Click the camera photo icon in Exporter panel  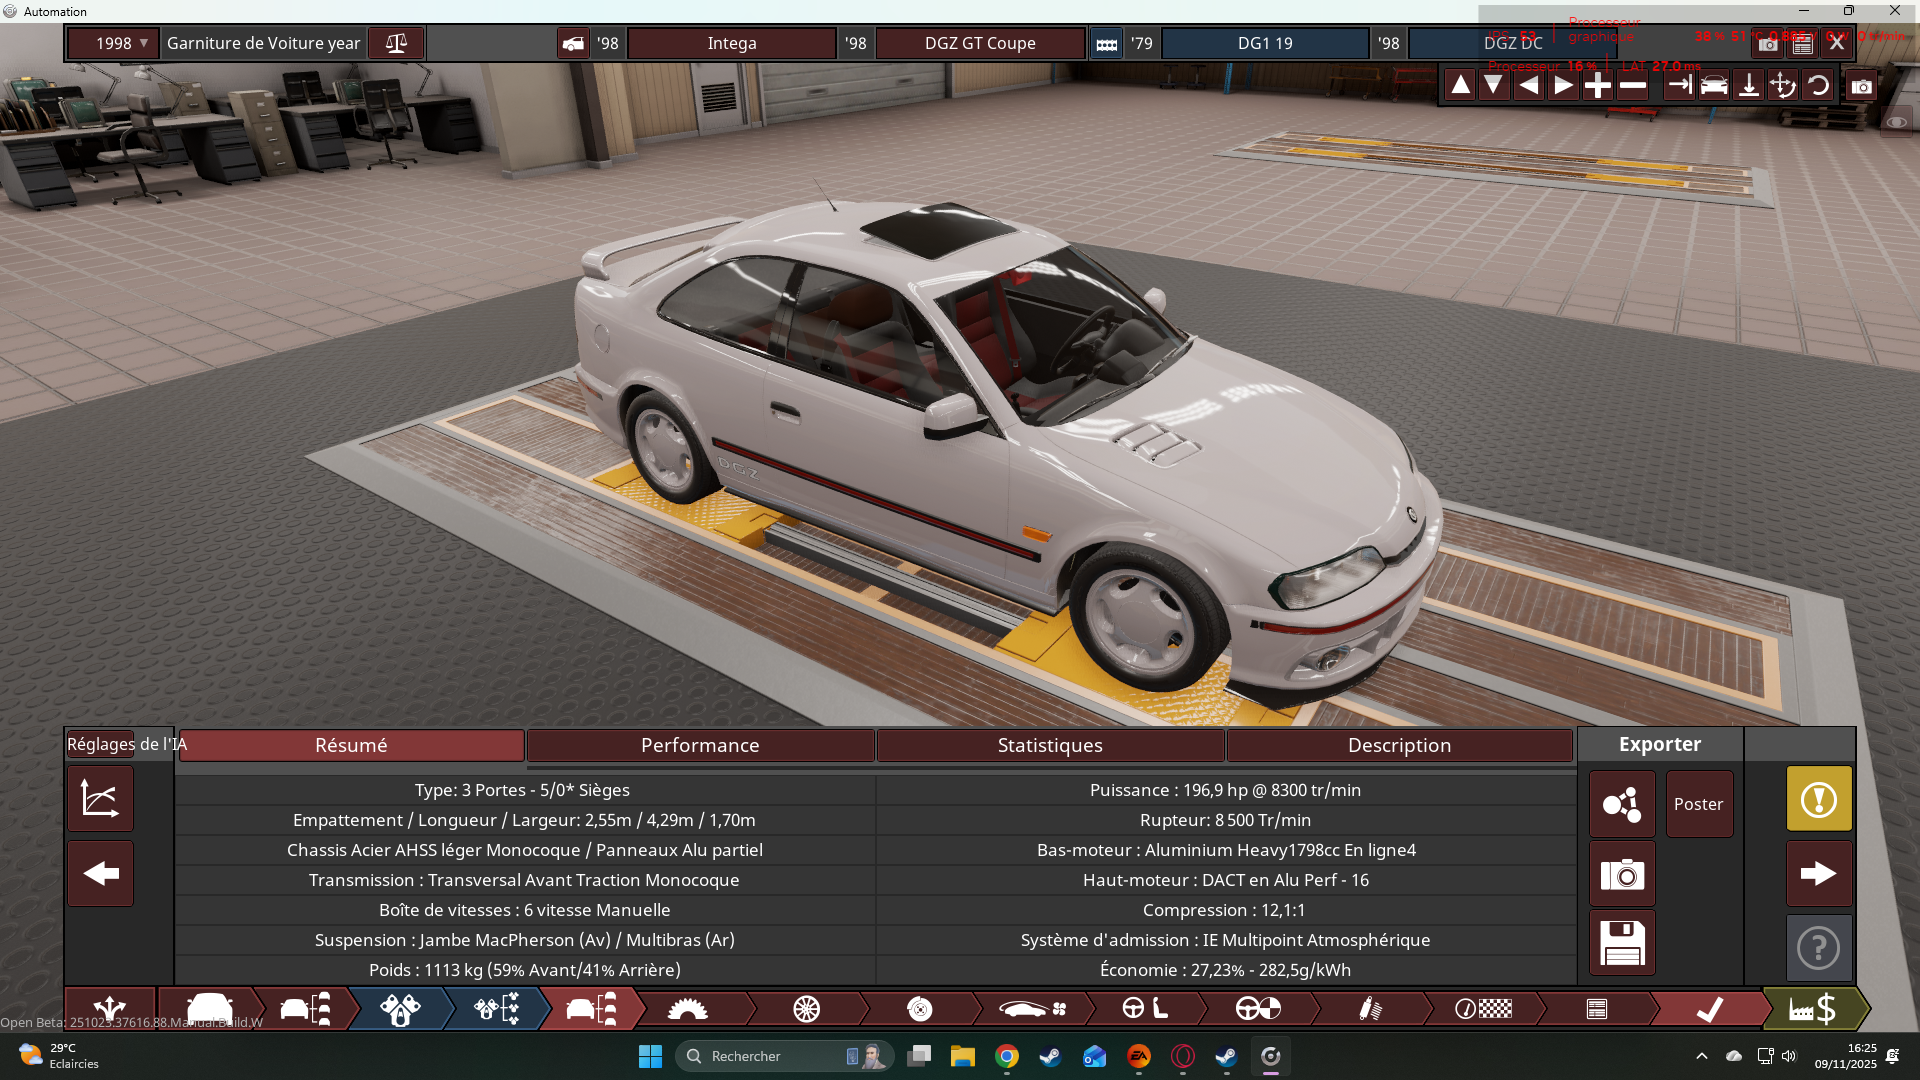click(x=1621, y=875)
